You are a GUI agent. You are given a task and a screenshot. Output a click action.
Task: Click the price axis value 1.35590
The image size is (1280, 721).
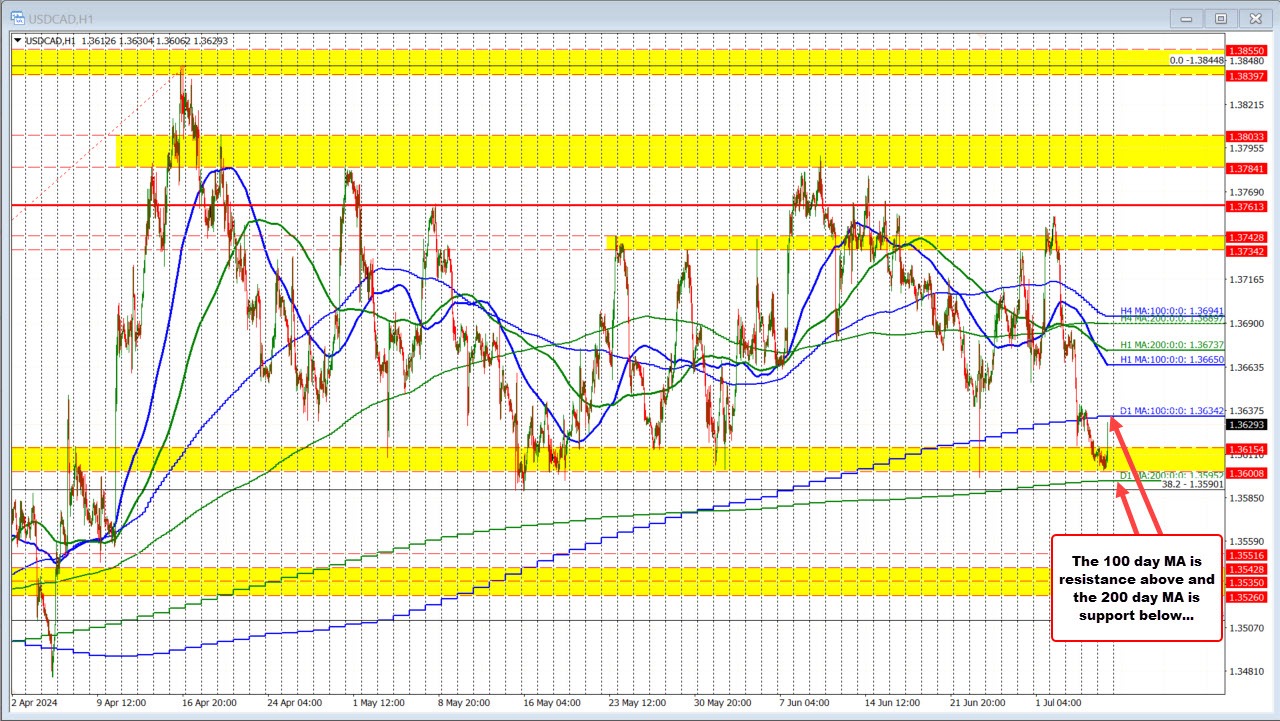(1247, 541)
